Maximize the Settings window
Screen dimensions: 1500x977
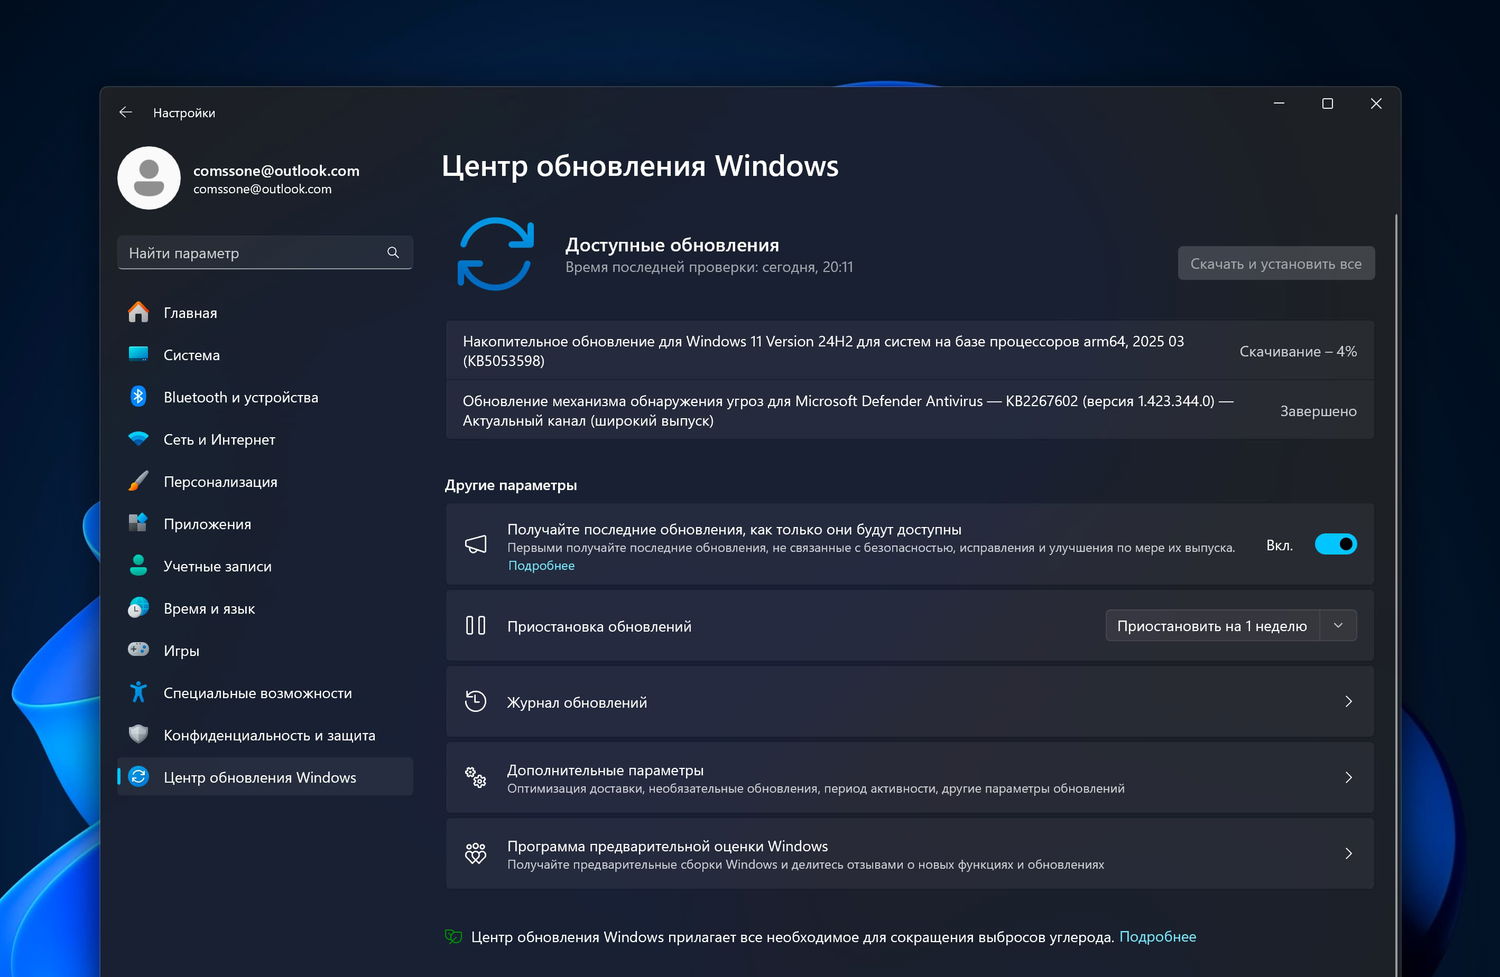1328,103
